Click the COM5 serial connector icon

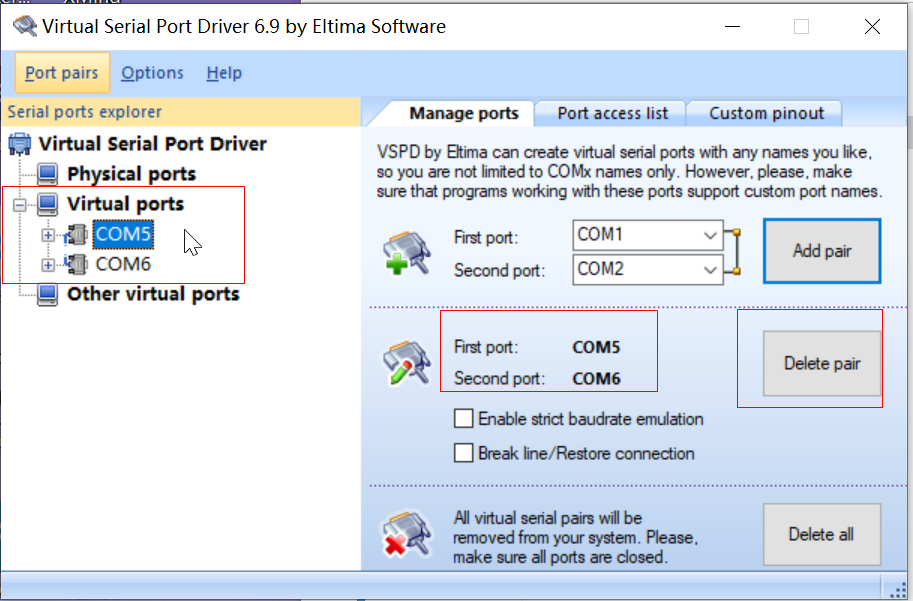pyautogui.click(x=76, y=234)
